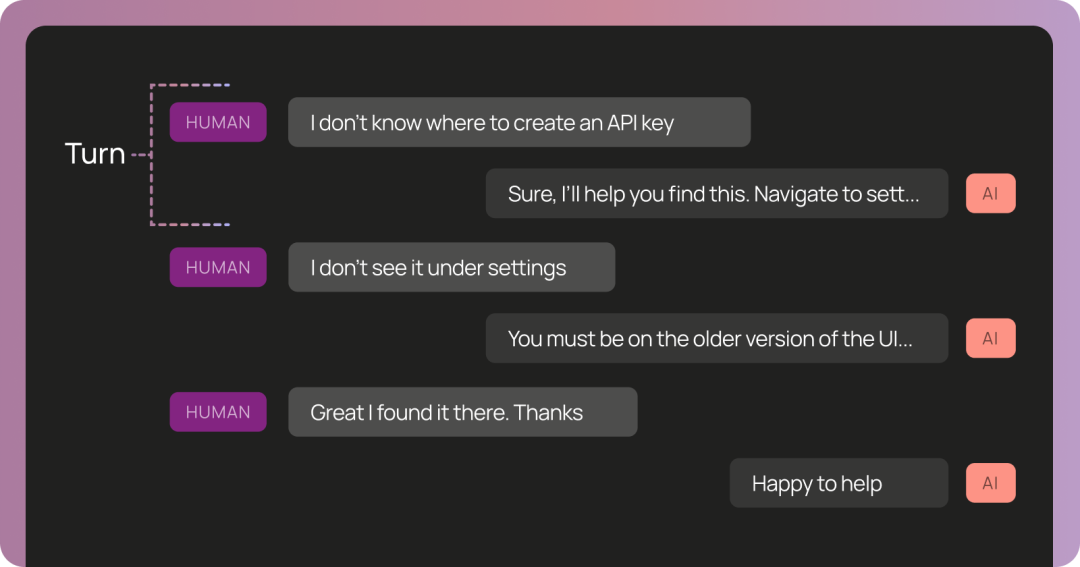Screen dimensions: 1080x567
Task: Select the 'I don't see it under settings' bubble
Action: (452, 267)
